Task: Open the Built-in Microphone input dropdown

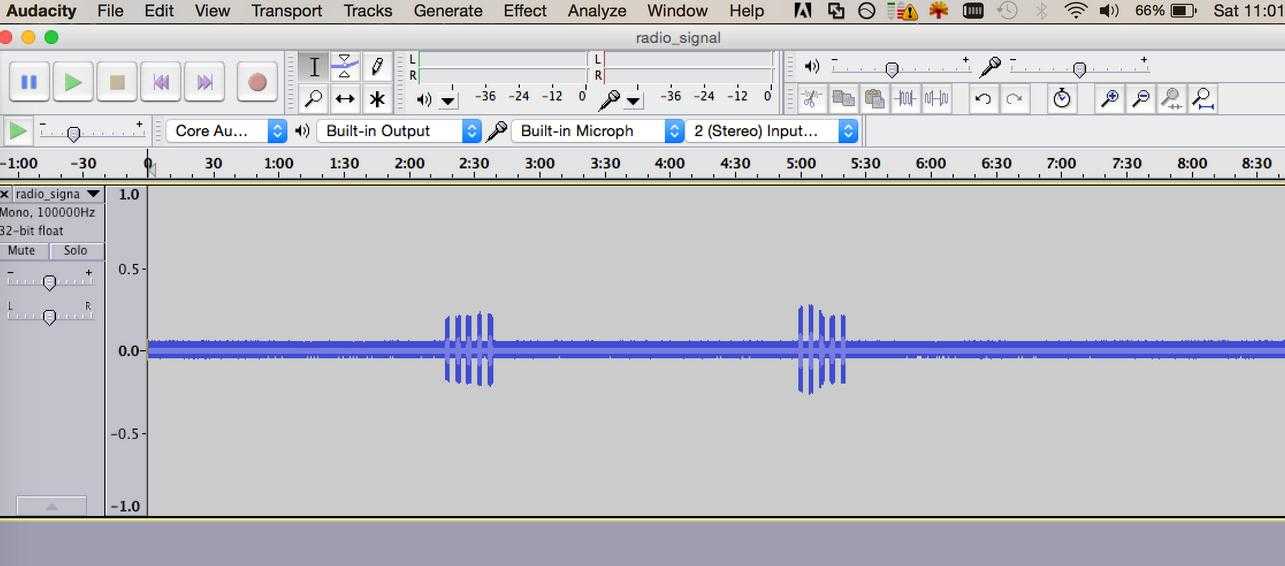Action: [597, 131]
